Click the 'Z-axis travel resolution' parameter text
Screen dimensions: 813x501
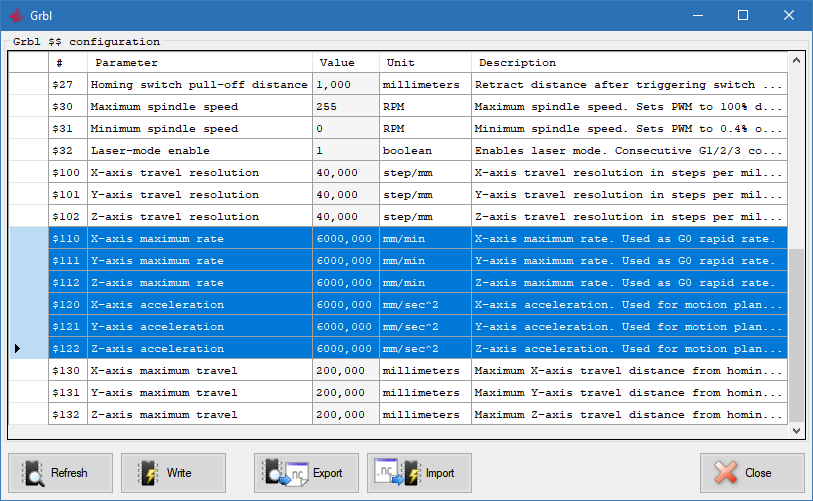pos(175,216)
